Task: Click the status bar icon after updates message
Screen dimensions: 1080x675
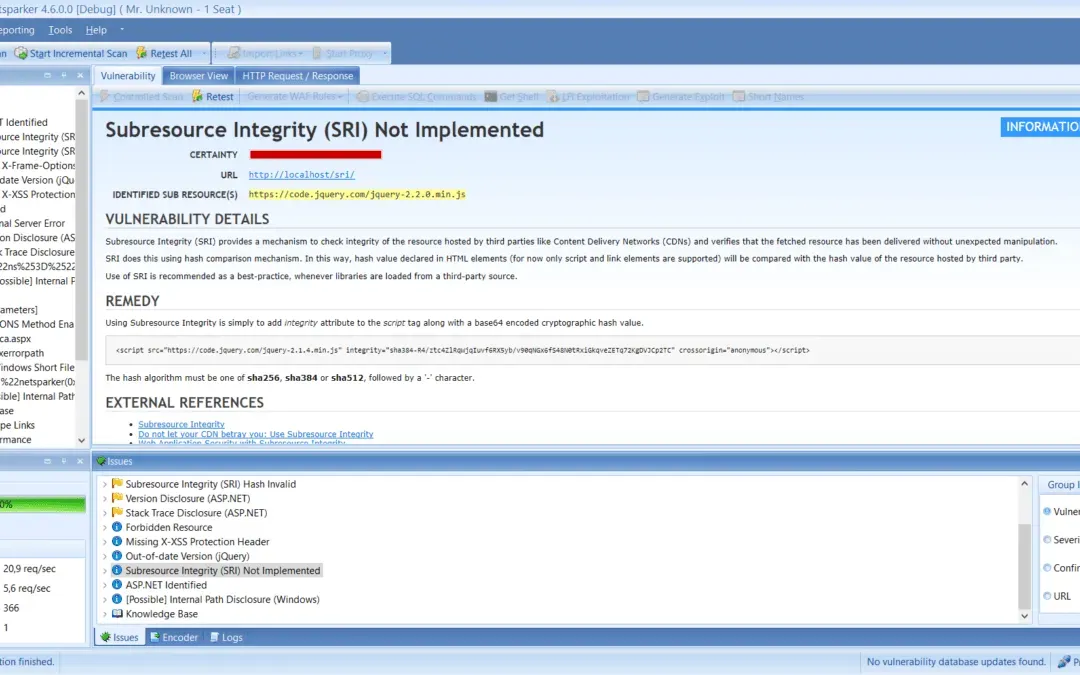Action: pyautogui.click(x=1064, y=661)
